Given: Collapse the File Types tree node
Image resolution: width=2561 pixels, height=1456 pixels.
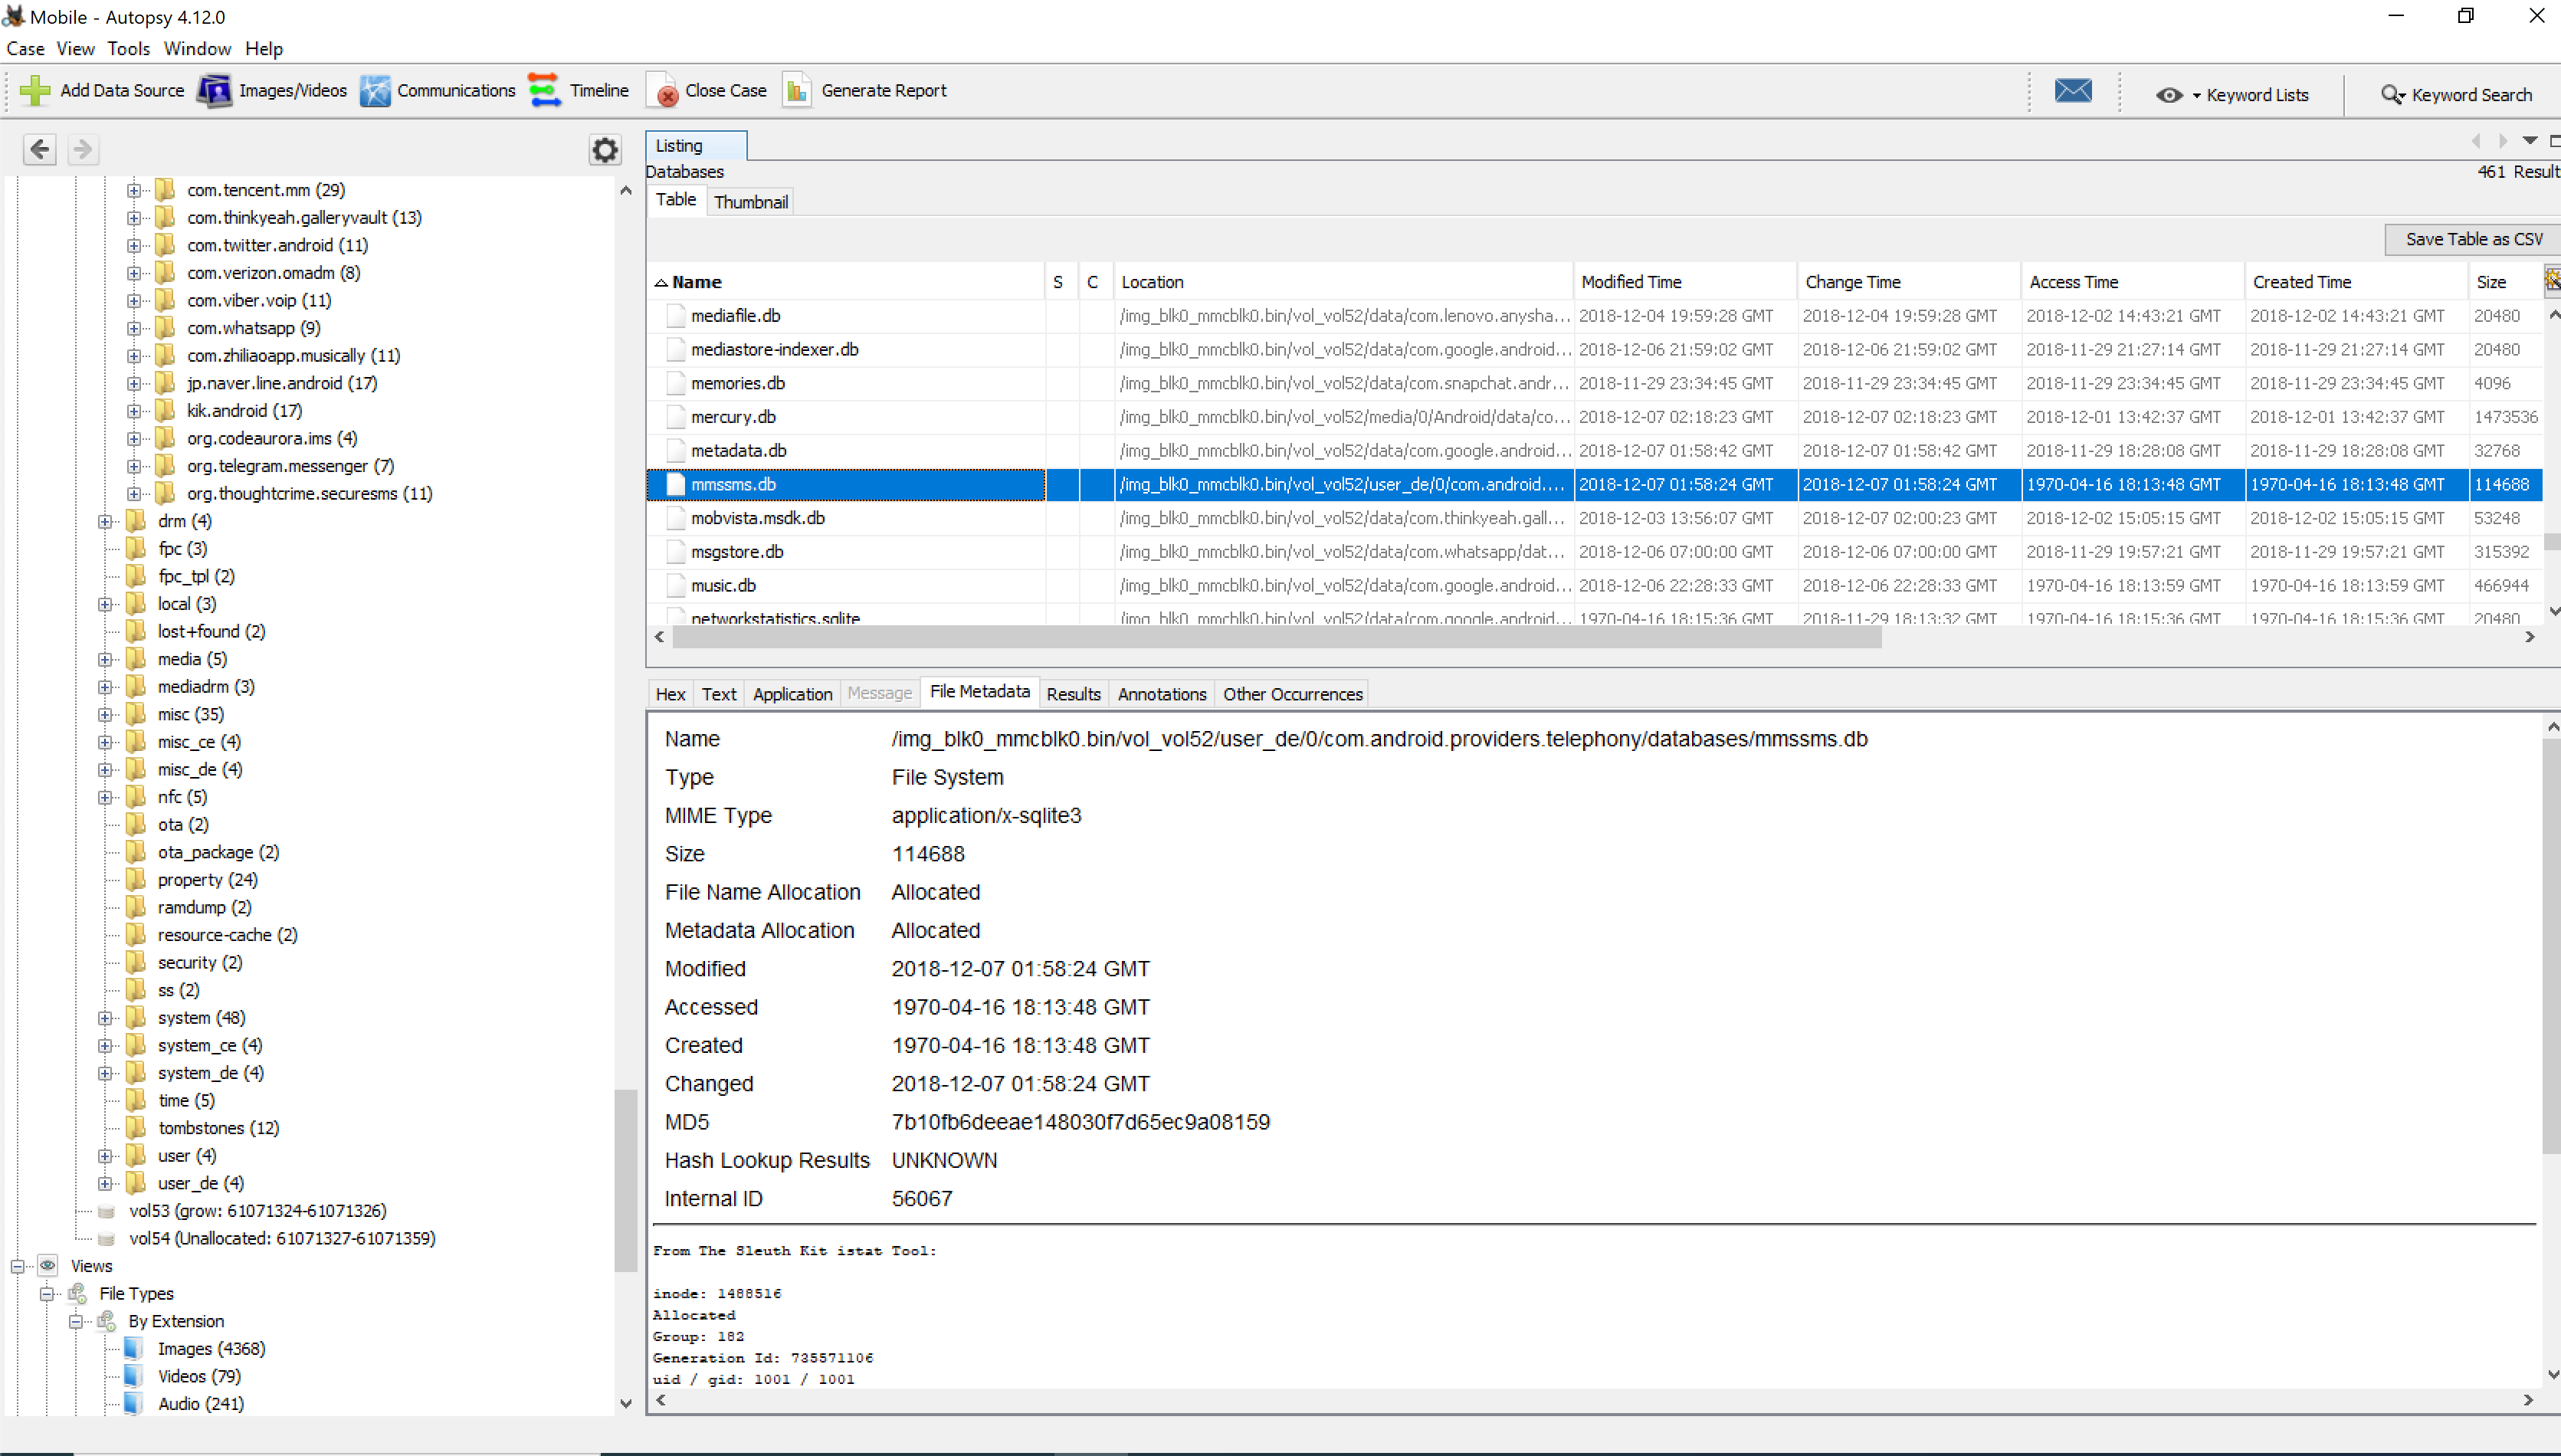Looking at the screenshot, I should [x=47, y=1294].
